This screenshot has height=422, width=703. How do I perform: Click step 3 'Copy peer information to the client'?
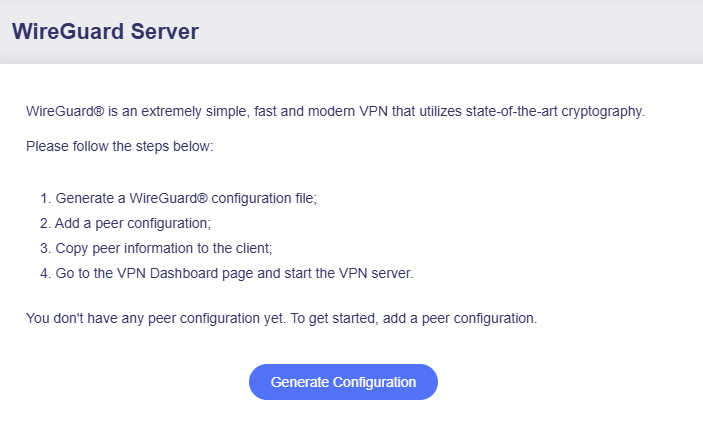[156, 248]
